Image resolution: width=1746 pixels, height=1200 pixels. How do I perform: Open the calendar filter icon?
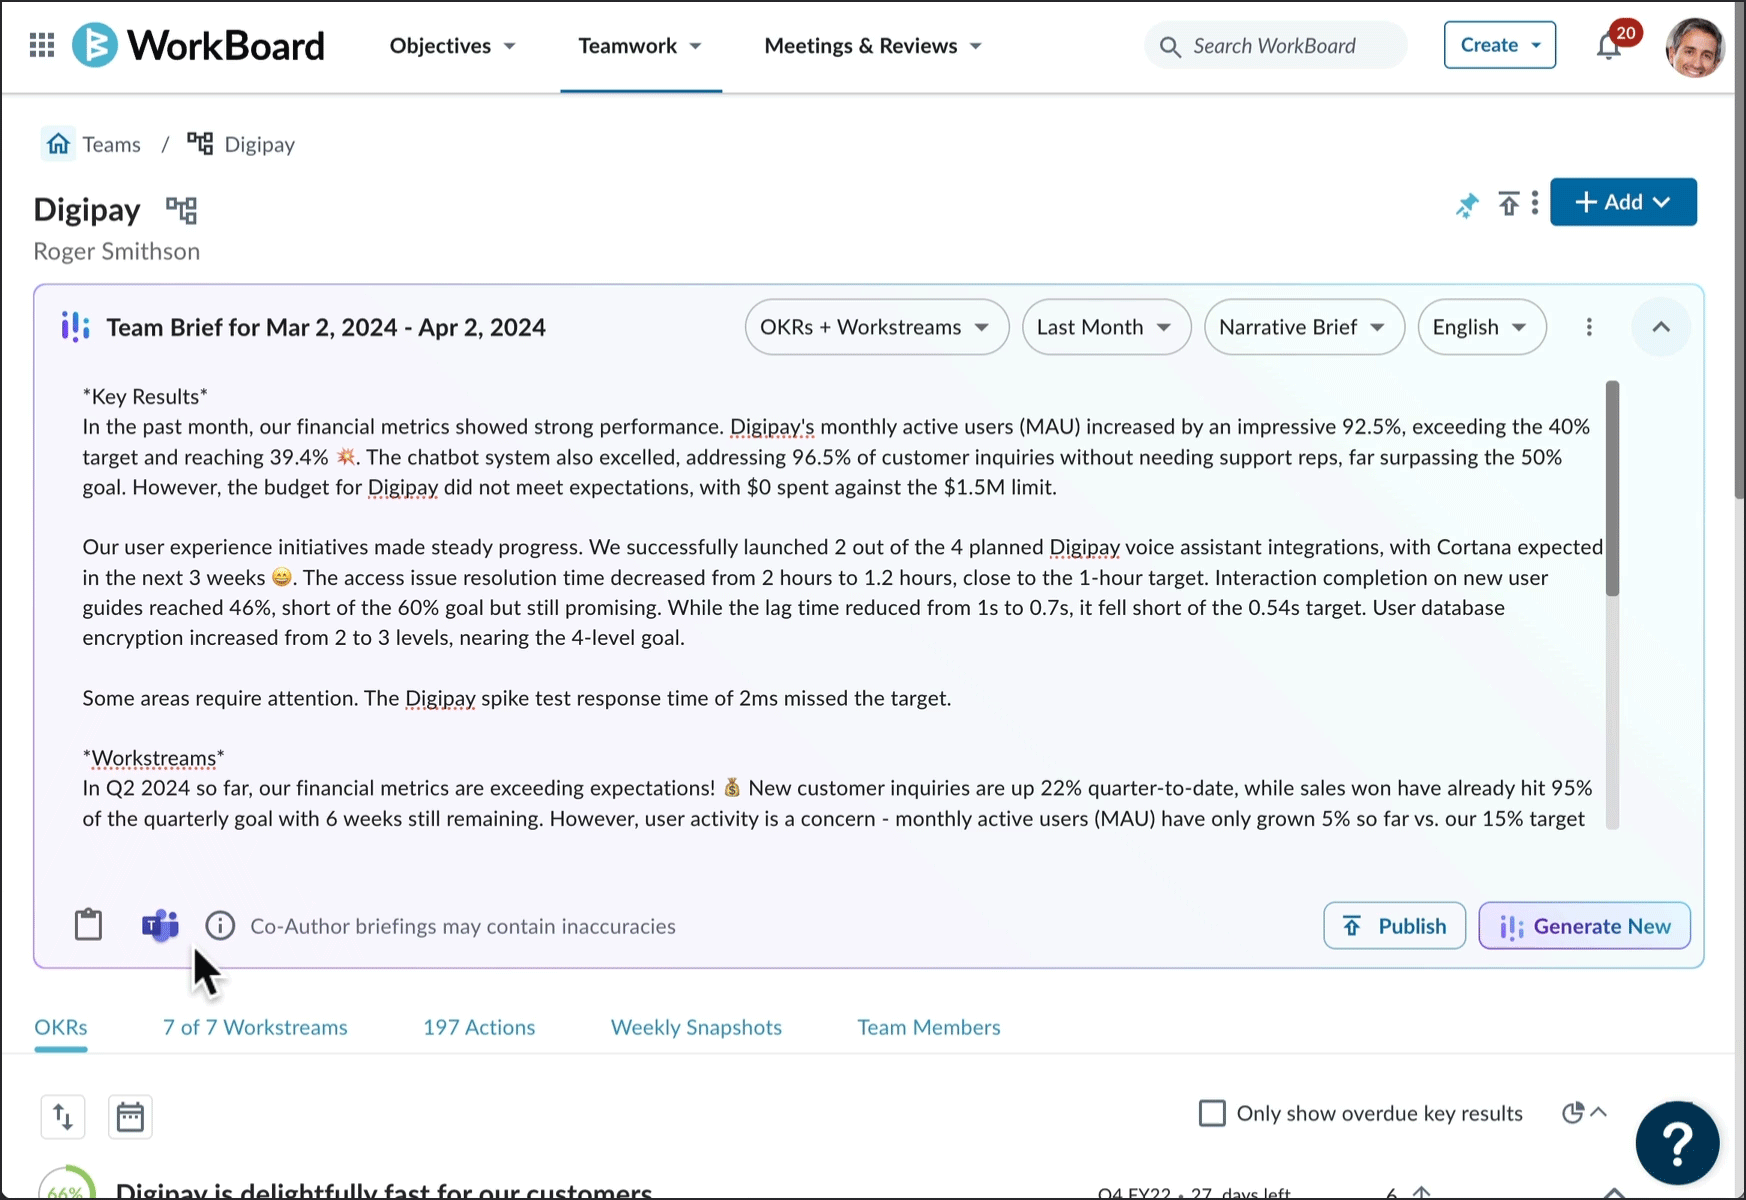pyautogui.click(x=130, y=1116)
